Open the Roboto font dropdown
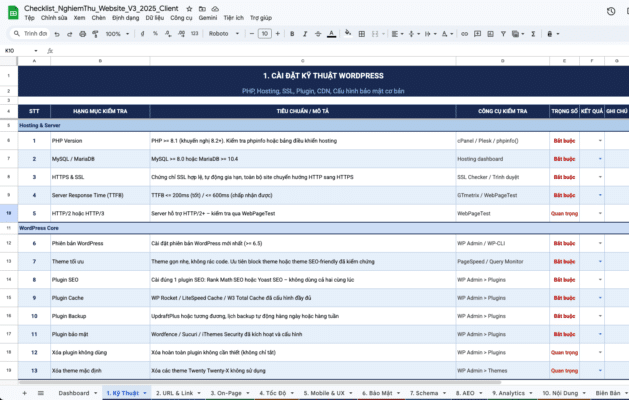The width and height of the screenshot is (629, 400). (223, 34)
